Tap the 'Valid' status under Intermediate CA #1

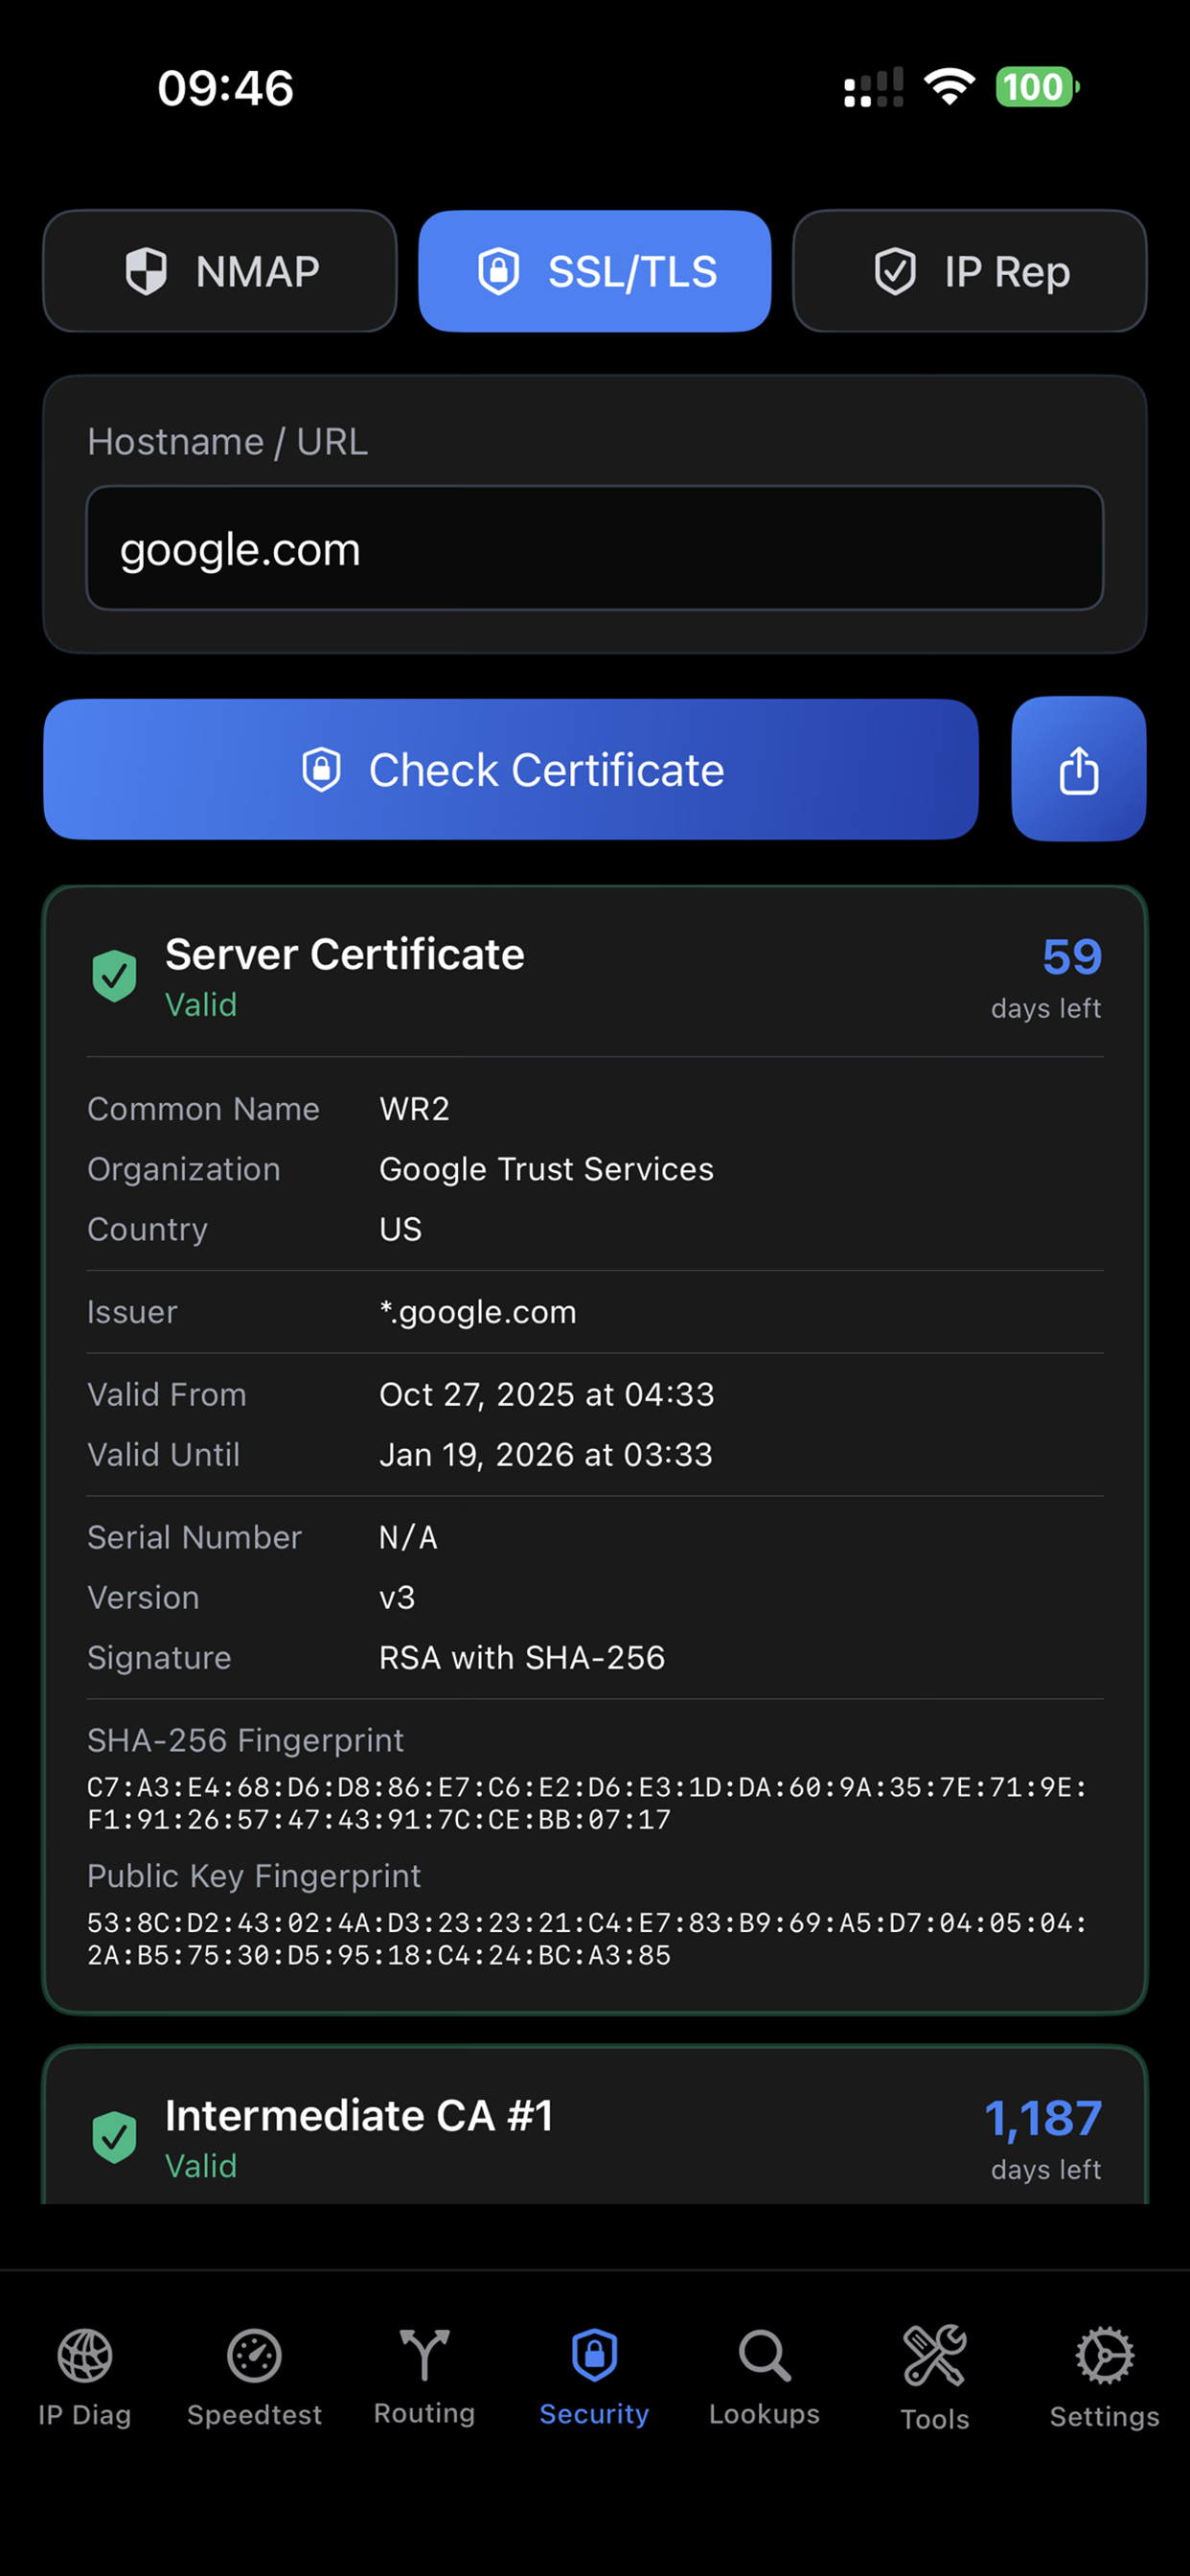click(x=201, y=2166)
